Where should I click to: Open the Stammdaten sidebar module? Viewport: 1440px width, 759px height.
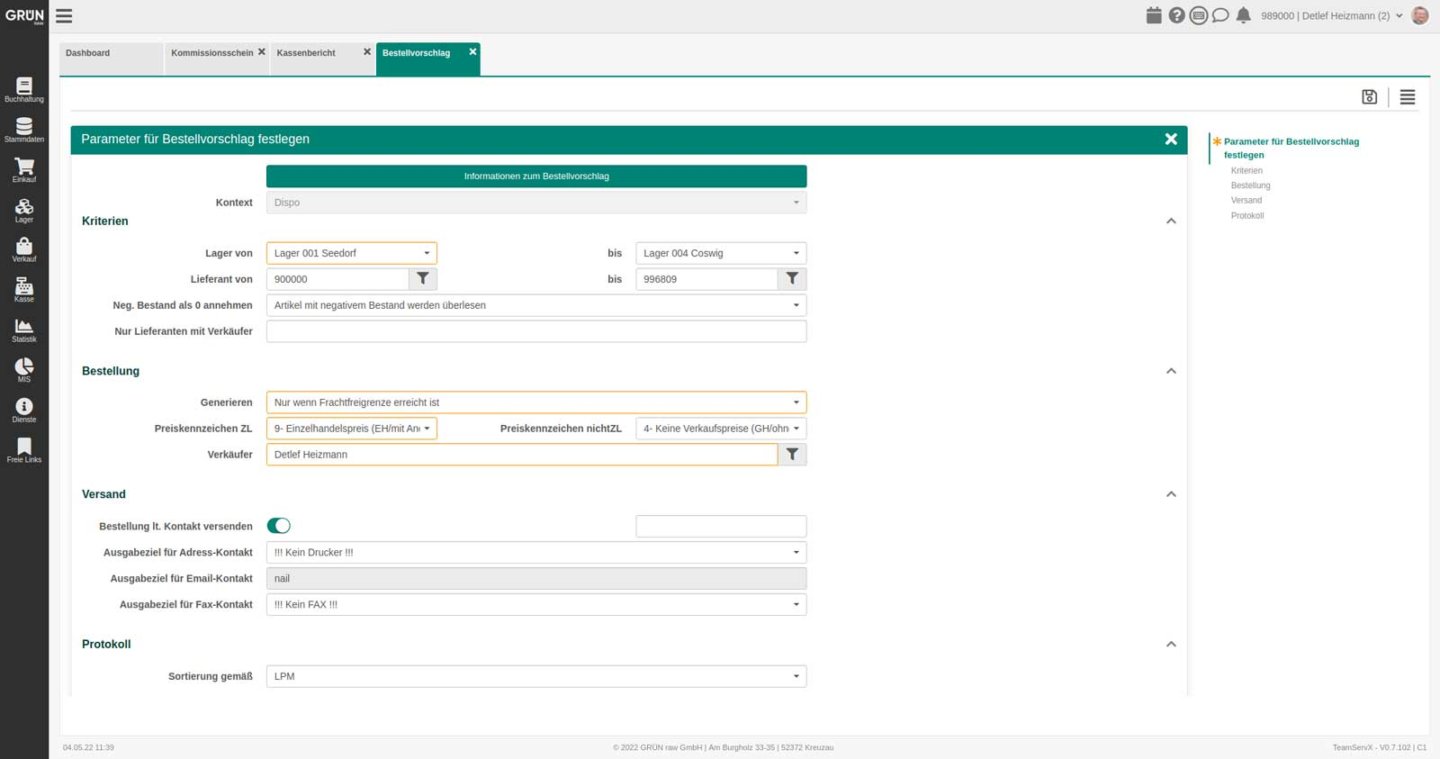click(x=24, y=130)
